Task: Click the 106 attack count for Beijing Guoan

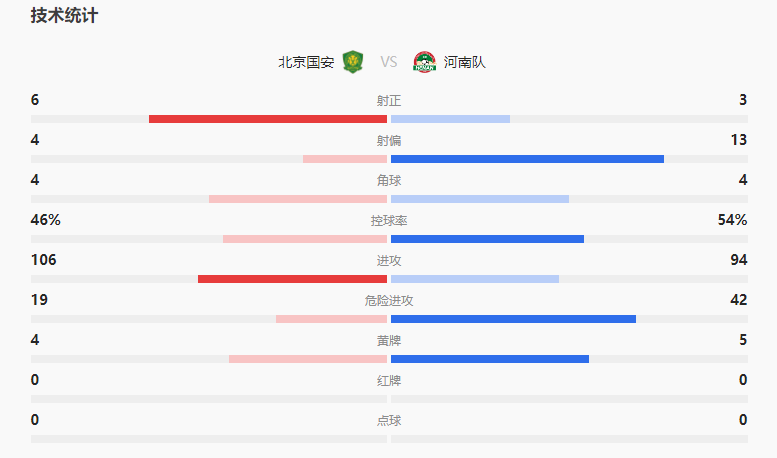Action: pyautogui.click(x=44, y=260)
